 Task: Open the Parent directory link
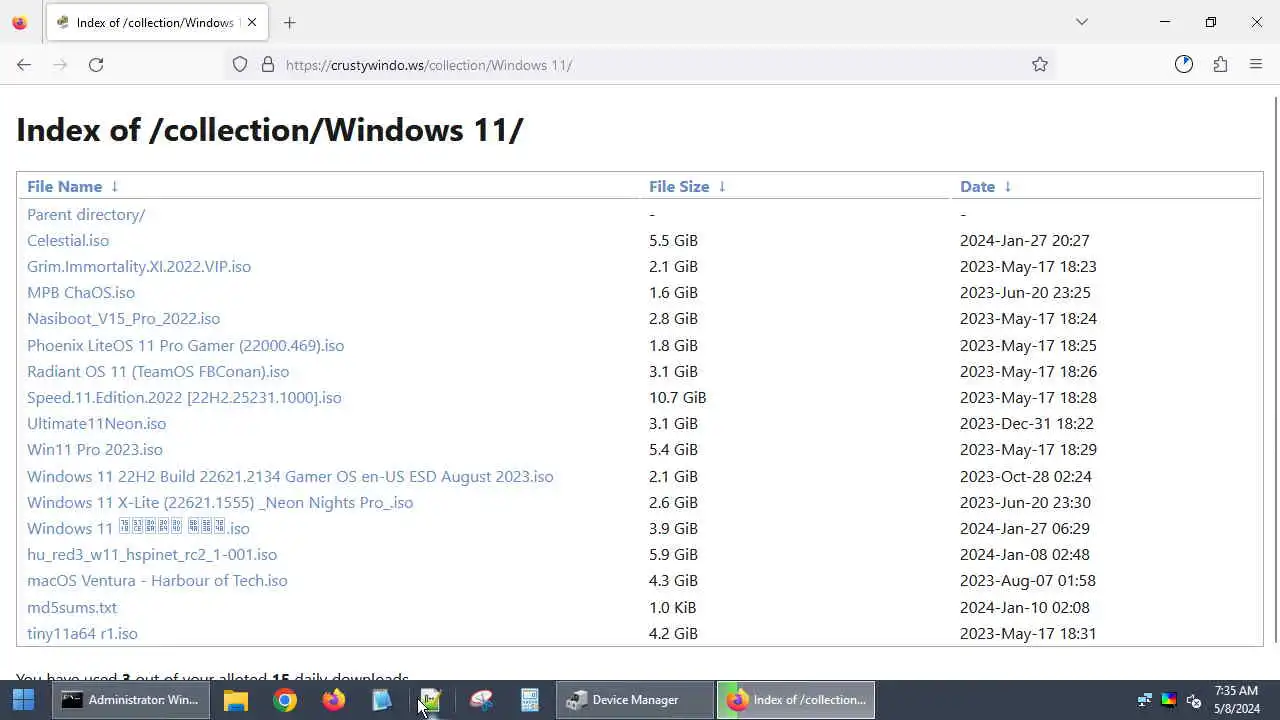point(86,214)
